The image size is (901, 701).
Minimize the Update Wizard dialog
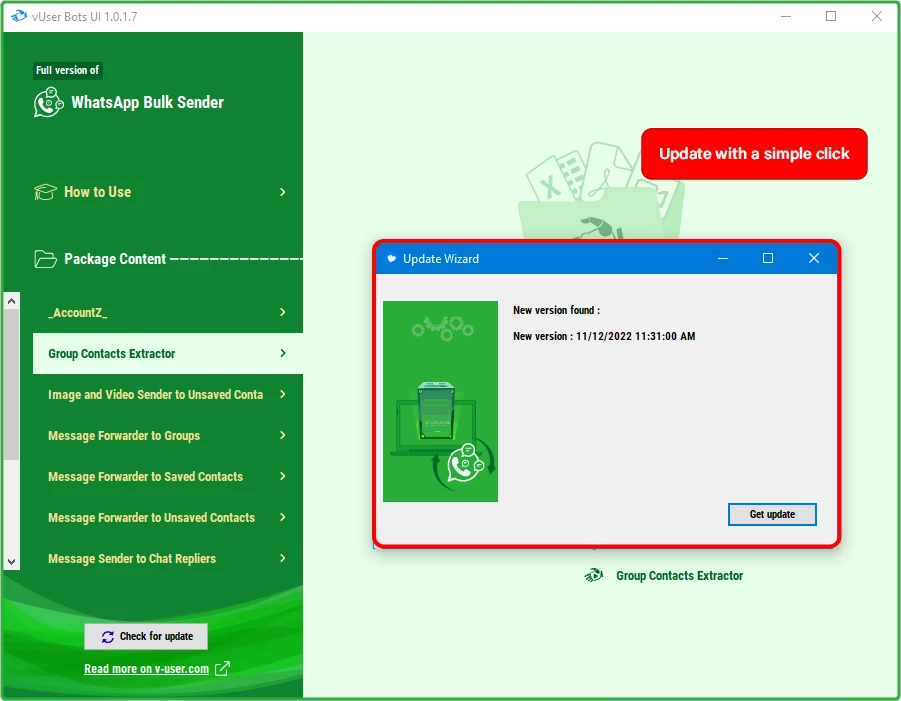[723, 259]
